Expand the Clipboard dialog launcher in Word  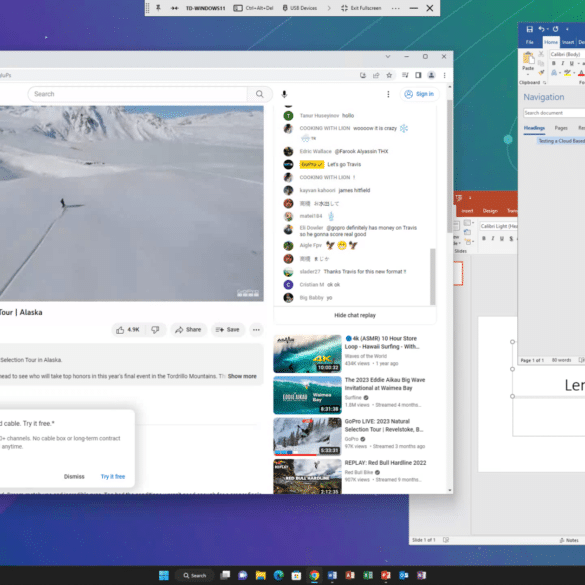(x=545, y=83)
